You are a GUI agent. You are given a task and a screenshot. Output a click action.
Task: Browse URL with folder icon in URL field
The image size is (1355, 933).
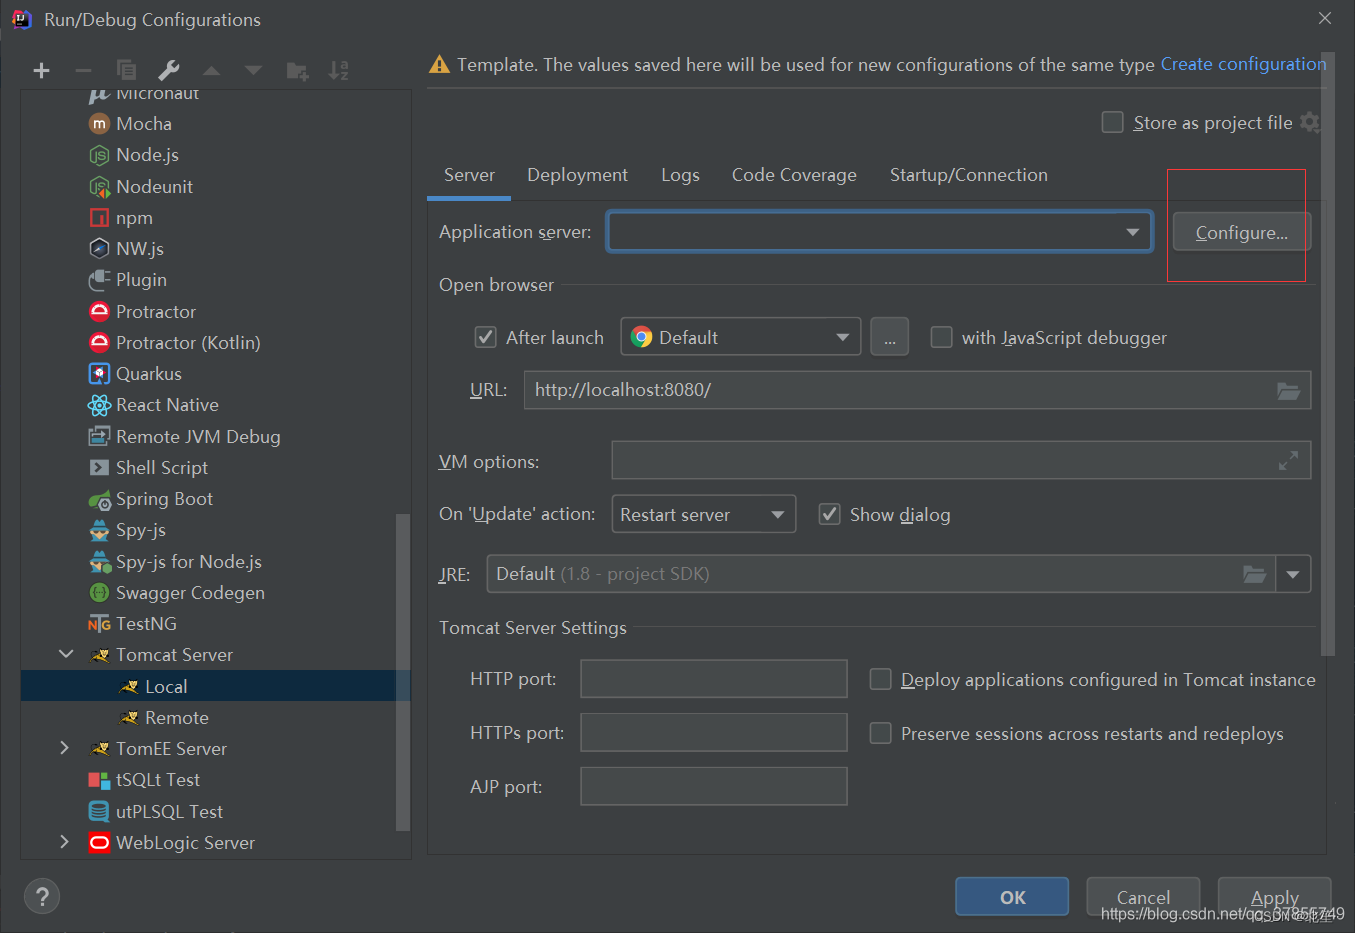(x=1288, y=391)
